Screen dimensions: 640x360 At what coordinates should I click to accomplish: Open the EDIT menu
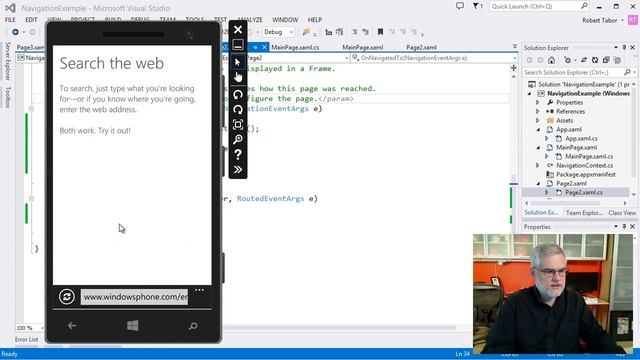pos(31,20)
